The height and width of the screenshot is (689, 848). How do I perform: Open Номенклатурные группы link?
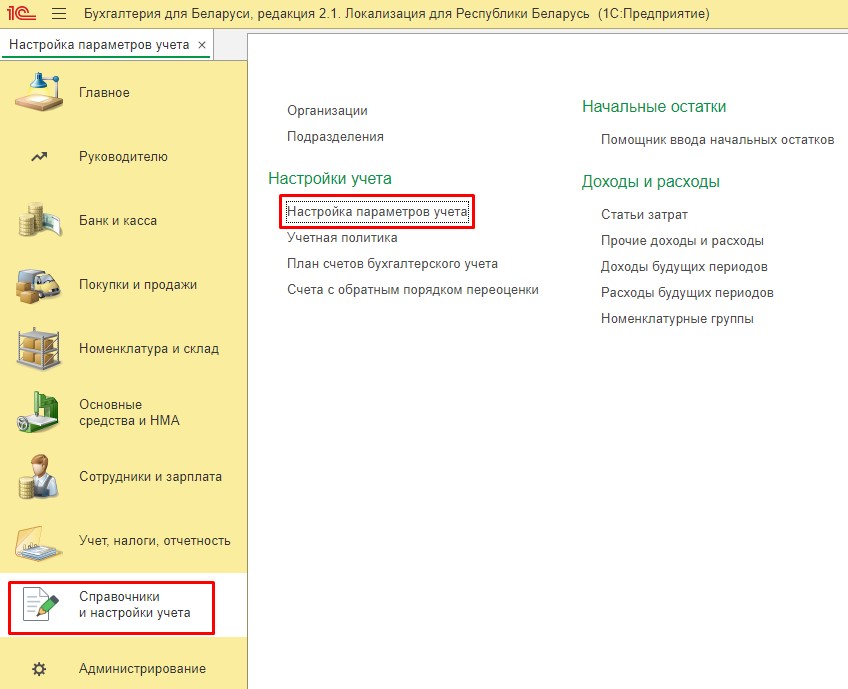677,319
